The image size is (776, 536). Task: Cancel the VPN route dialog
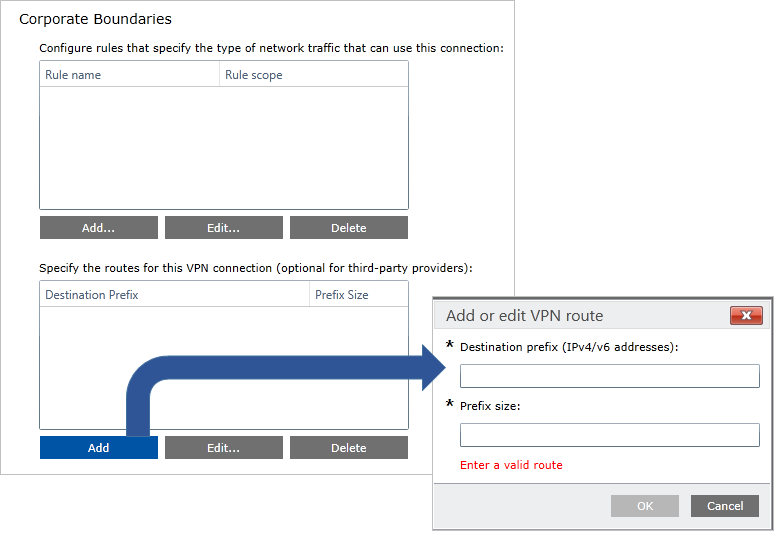724,506
